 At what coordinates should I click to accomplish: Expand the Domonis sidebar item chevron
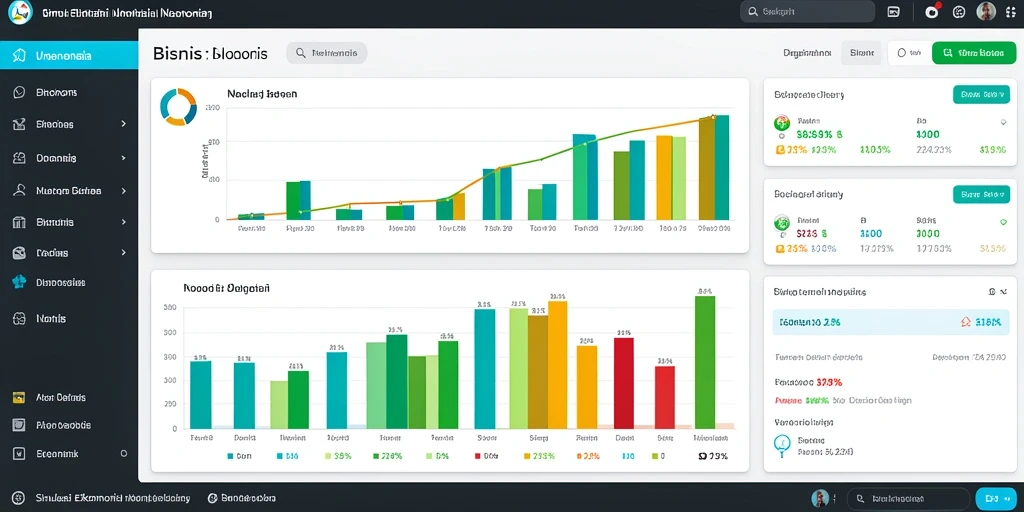[x=123, y=157]
